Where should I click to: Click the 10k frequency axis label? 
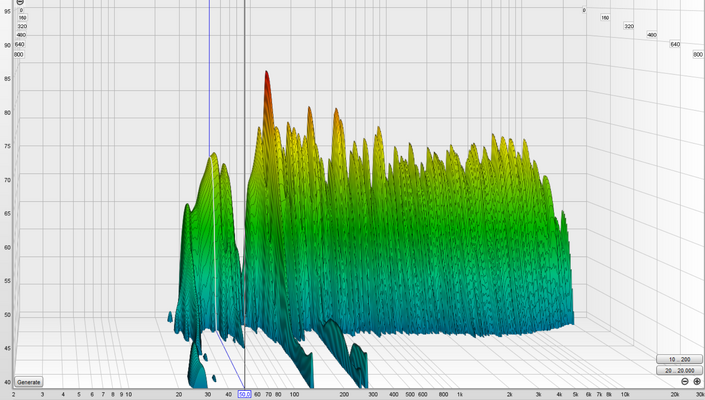[625, 395]
